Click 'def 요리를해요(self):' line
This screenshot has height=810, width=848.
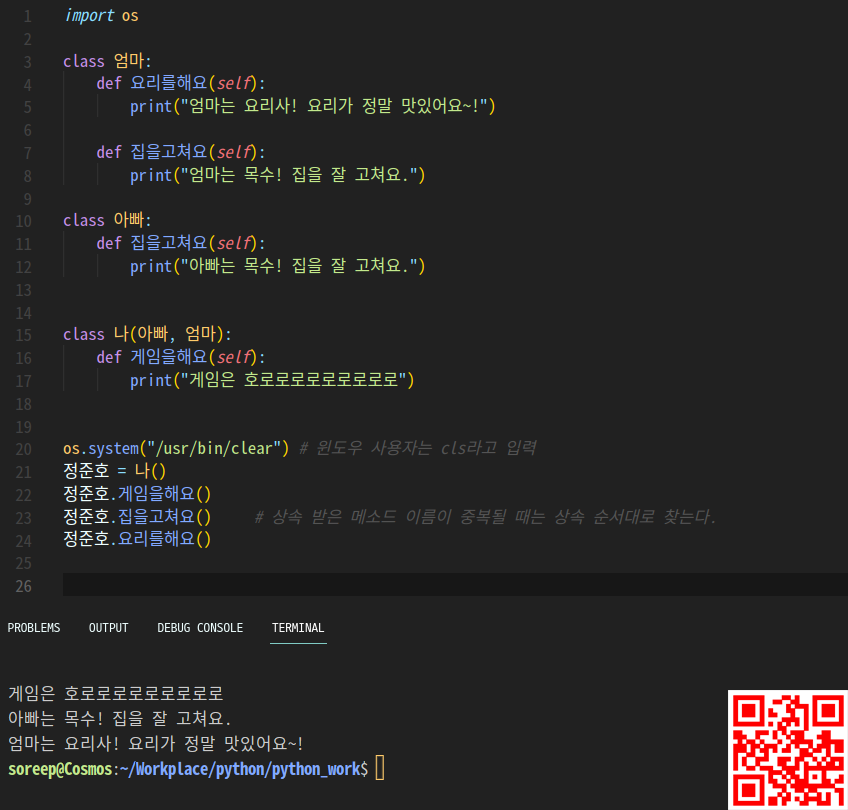[181, 83]
